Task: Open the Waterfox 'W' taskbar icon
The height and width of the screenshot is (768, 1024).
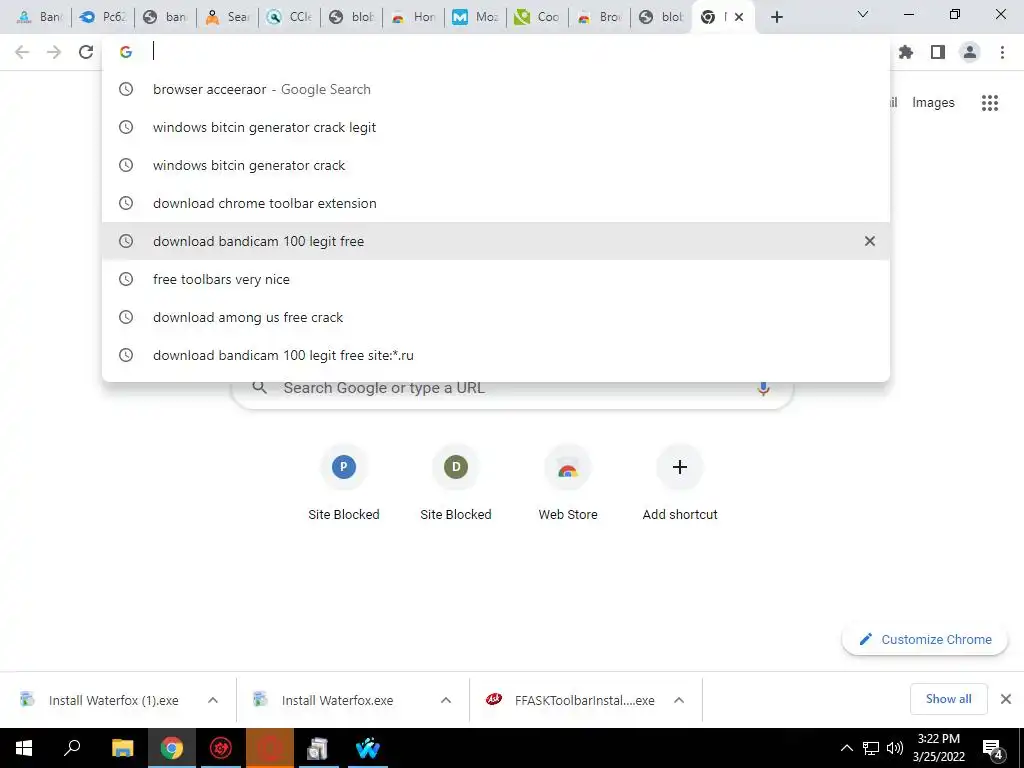Action: pyautogui.click(x=368, y=748)
